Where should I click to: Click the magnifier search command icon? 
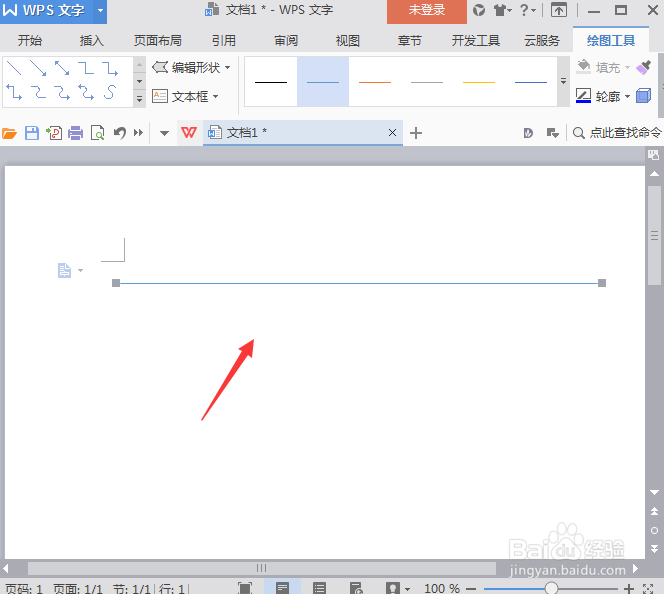point(578,133)
